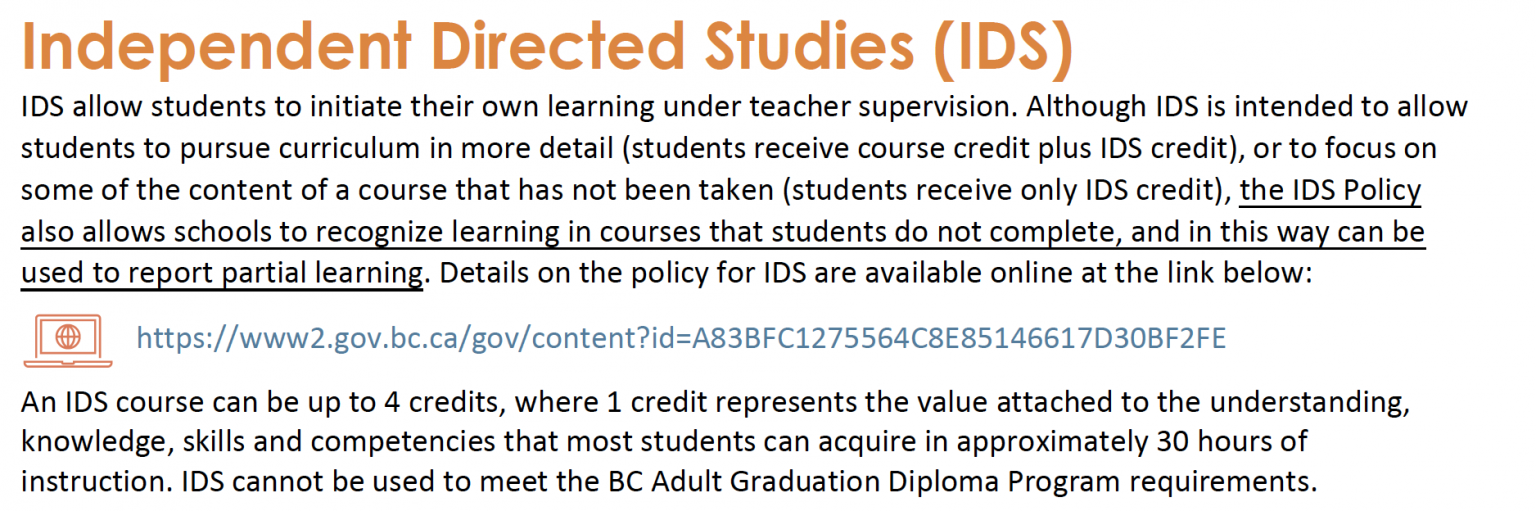Click the words "has not been taken"

[685, 190]
